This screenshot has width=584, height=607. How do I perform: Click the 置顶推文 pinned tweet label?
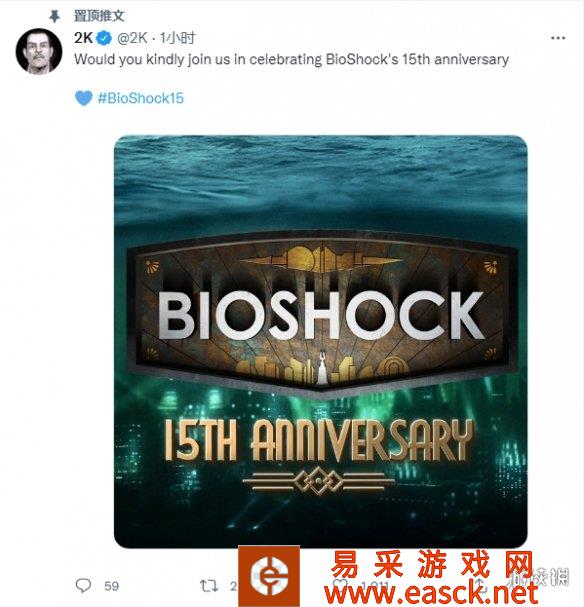[99, 16]
